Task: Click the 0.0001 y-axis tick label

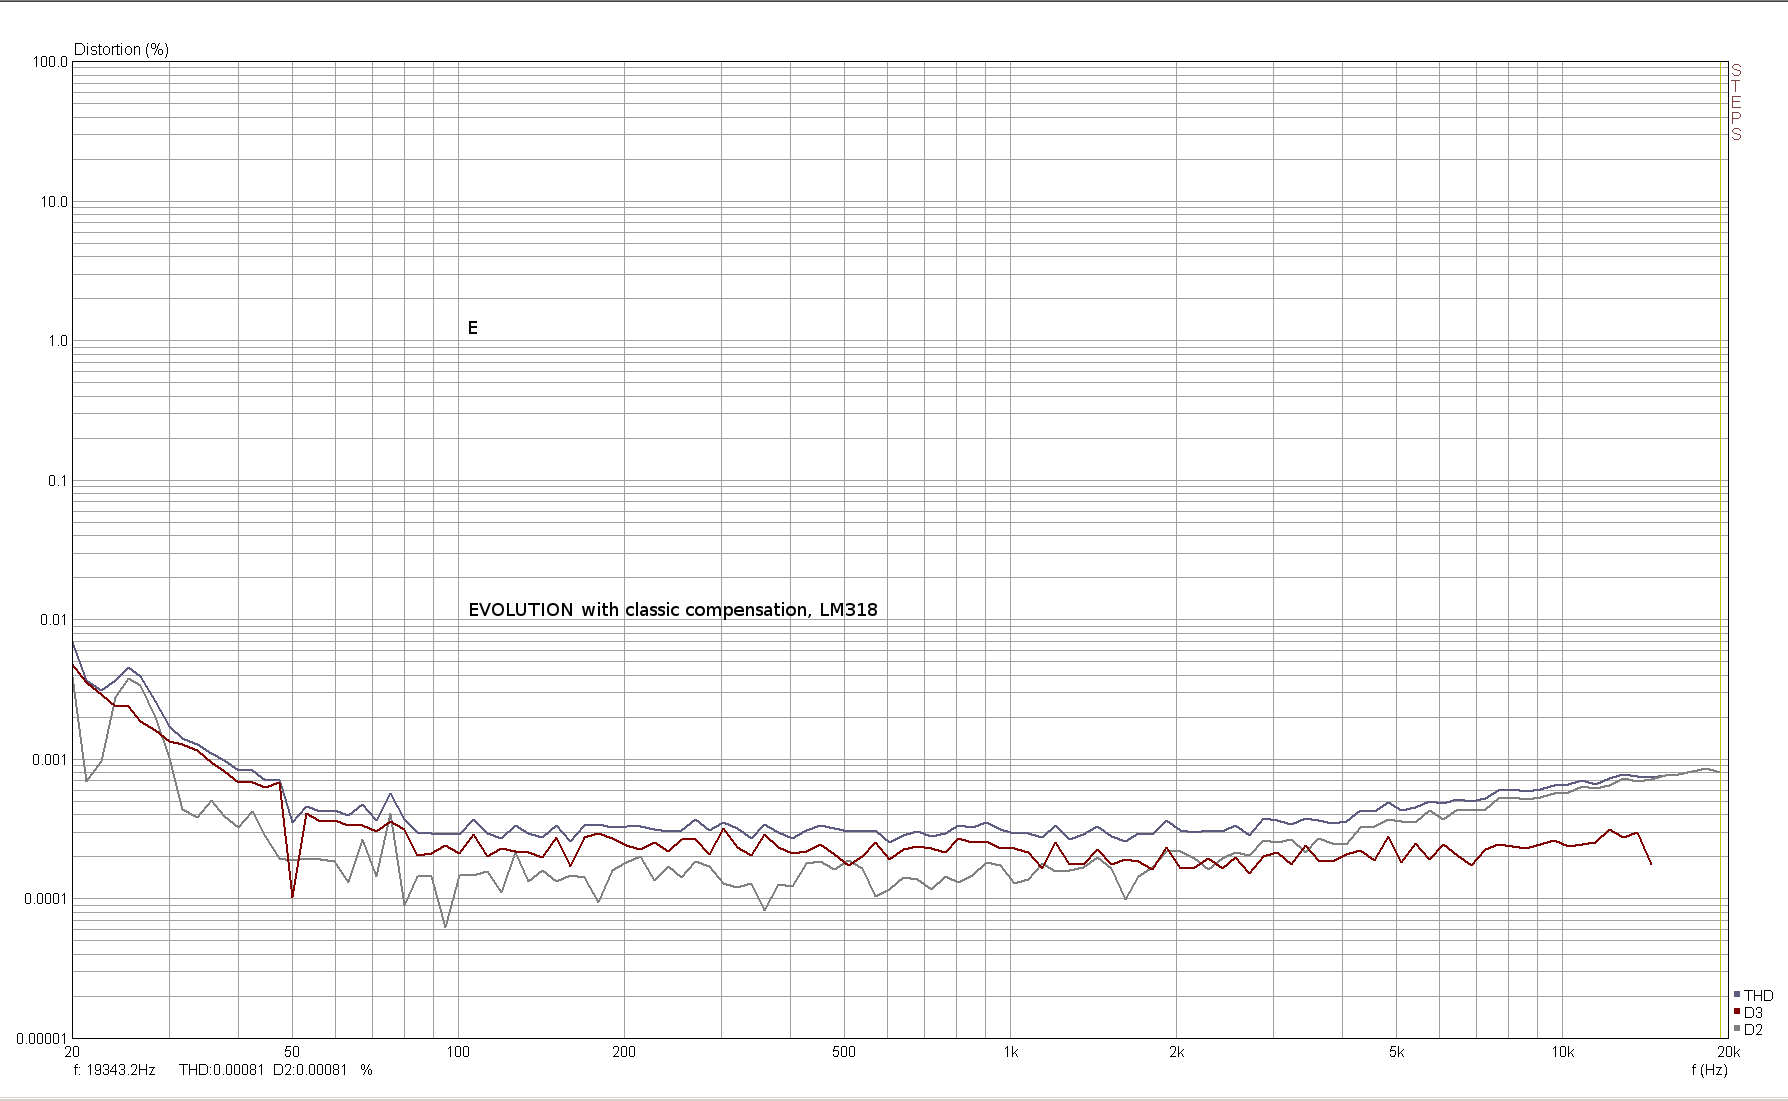Action: 46,899
